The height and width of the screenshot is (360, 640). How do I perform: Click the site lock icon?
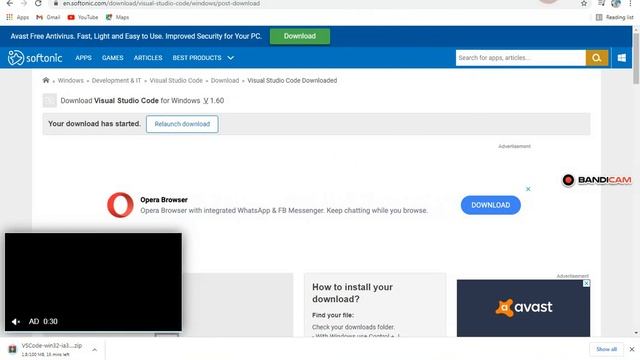click(56, 3)
